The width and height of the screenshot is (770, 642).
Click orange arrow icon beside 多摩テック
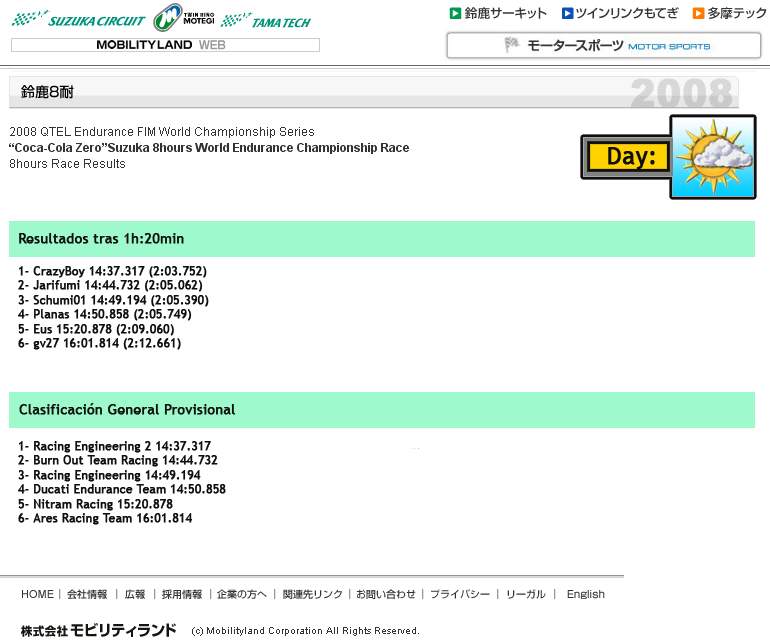tap(698, 13)
